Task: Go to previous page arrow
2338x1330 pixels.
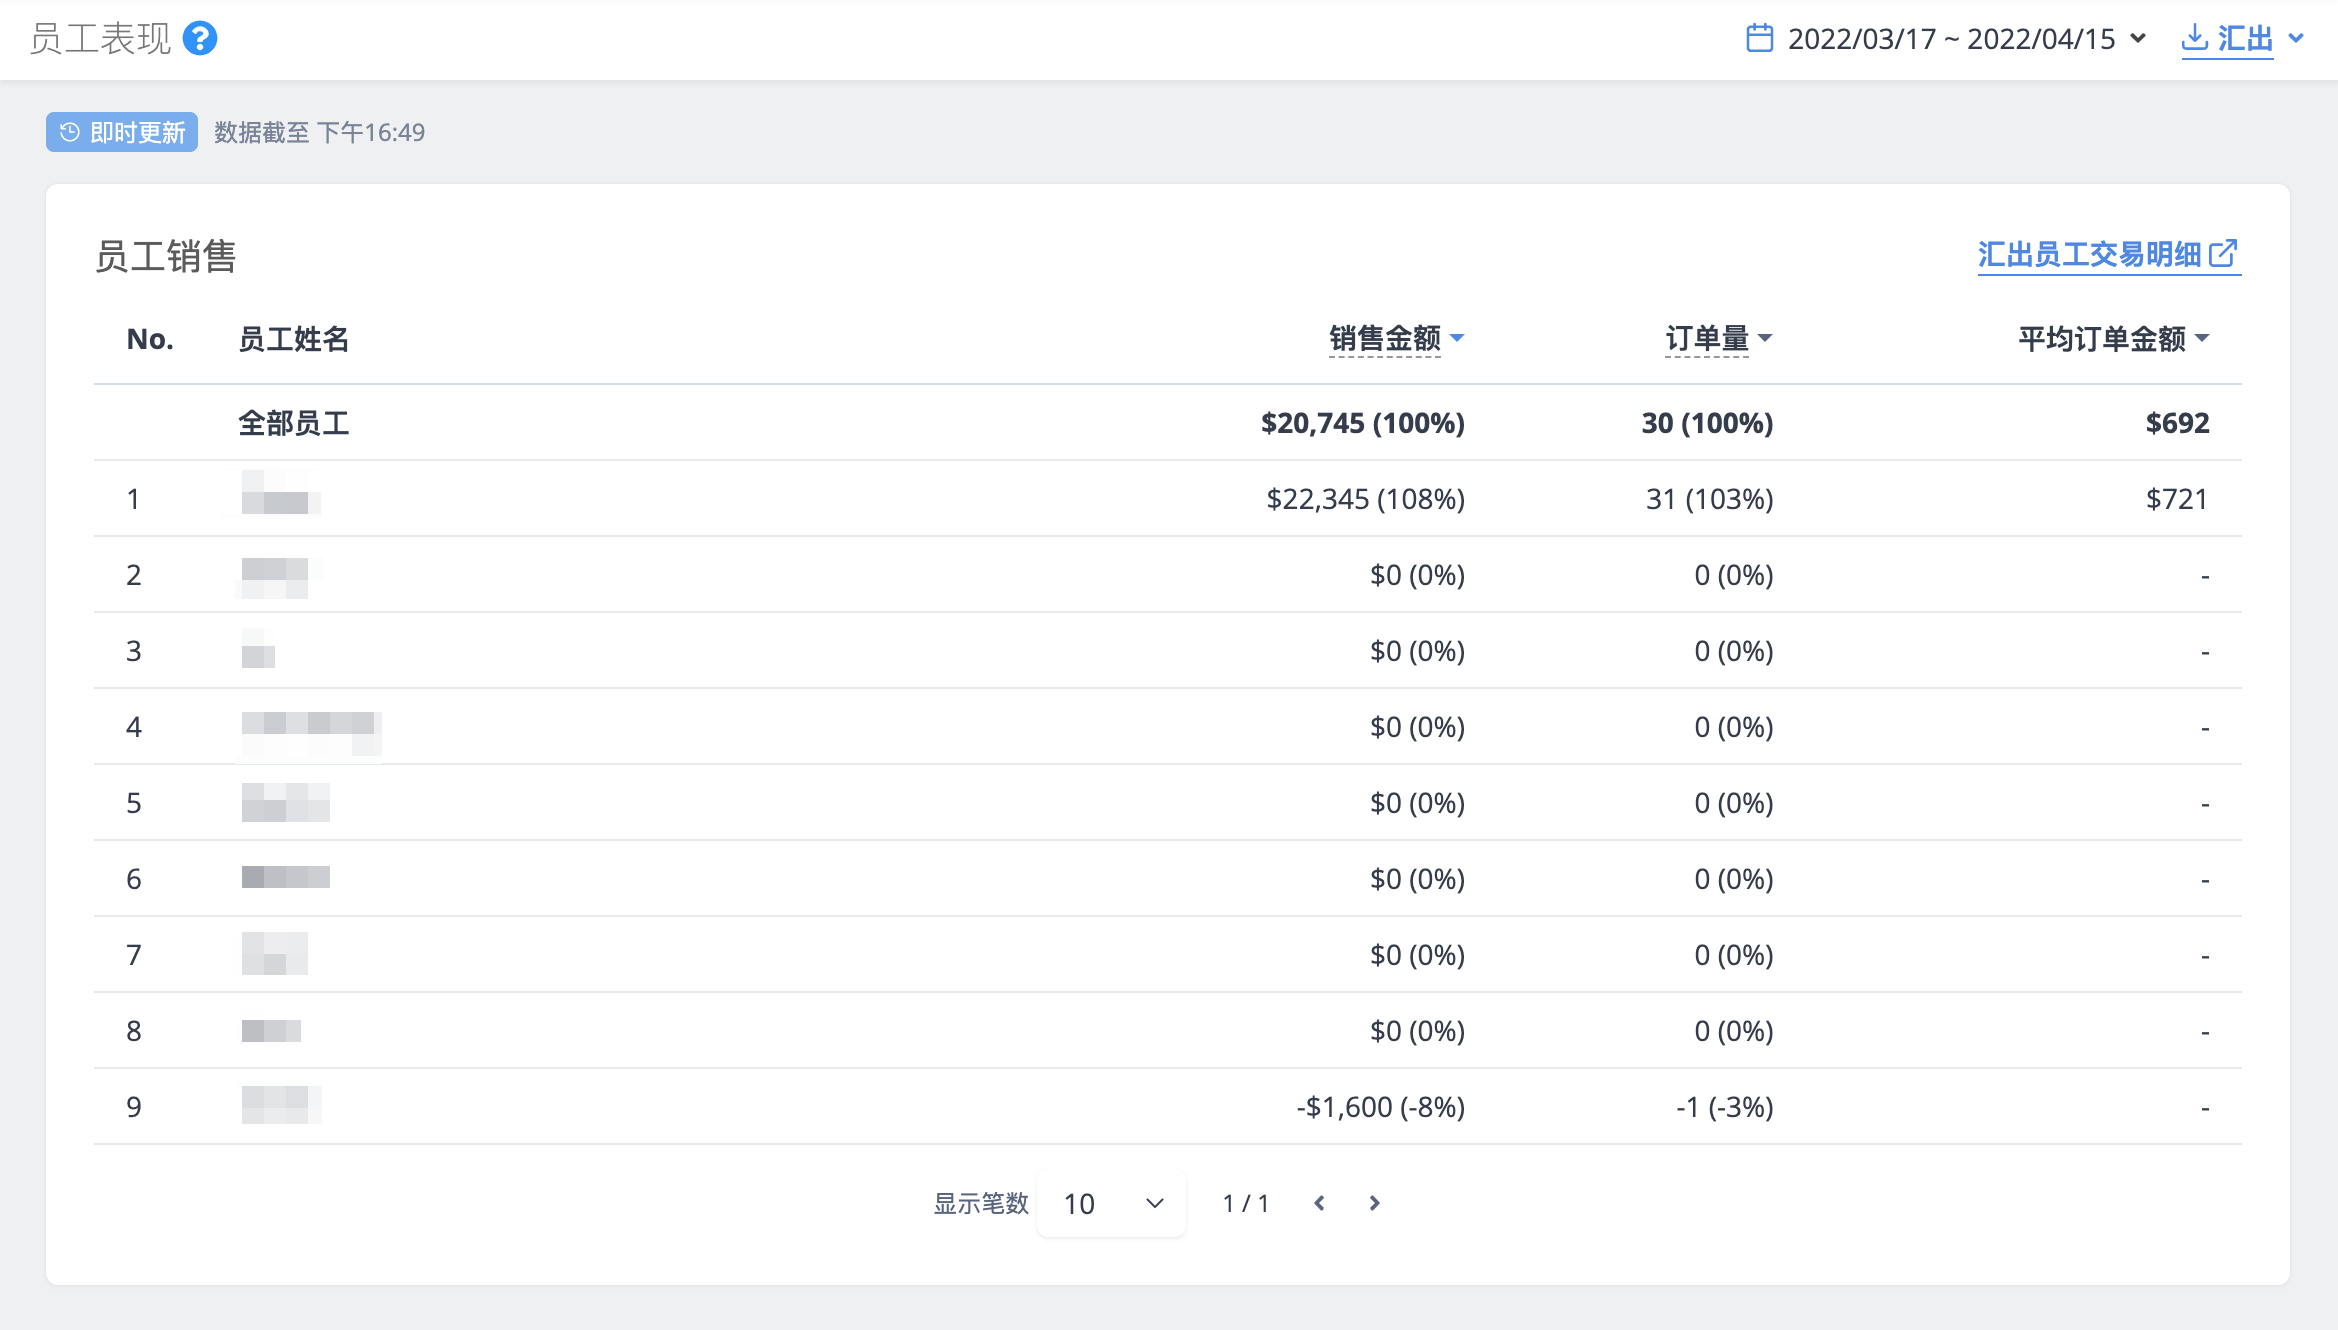Action: 1320,1203
